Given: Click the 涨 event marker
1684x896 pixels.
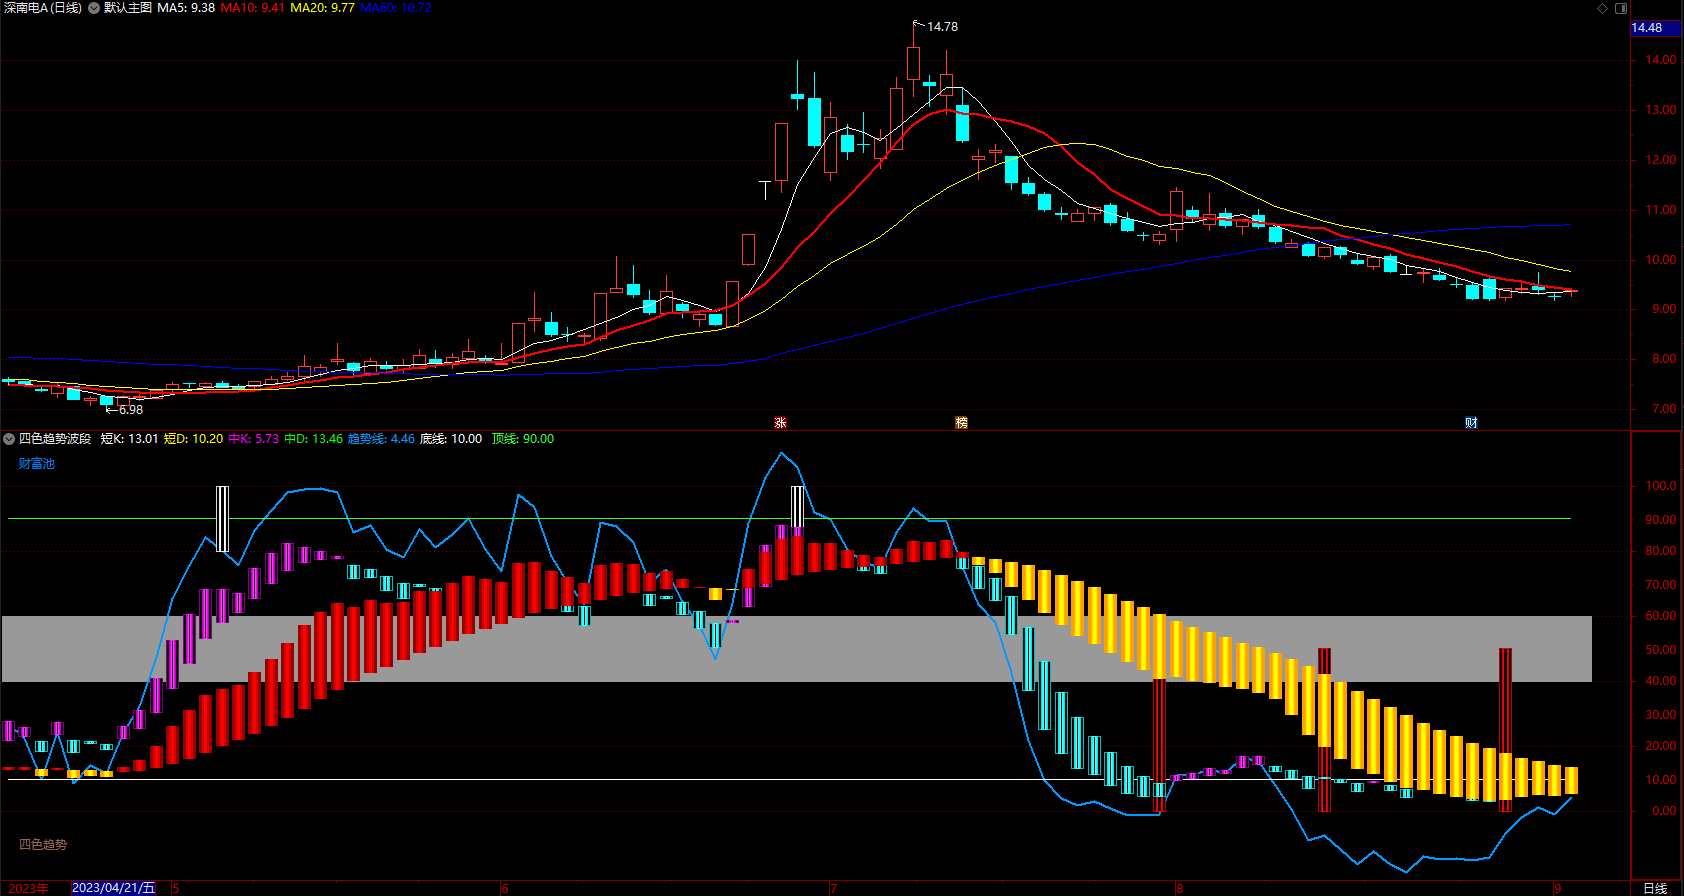Looking at the screenshot, I should tap(780, 423).
